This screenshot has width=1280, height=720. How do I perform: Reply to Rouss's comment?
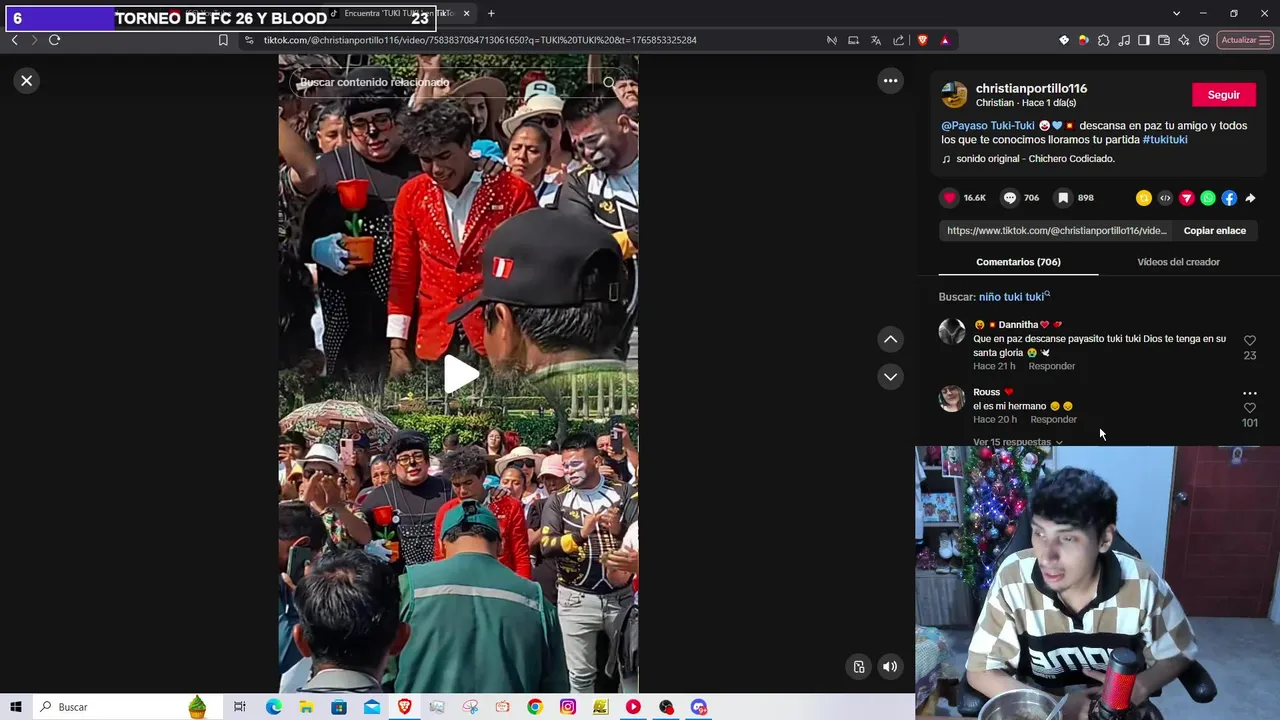coord(1053,419)
